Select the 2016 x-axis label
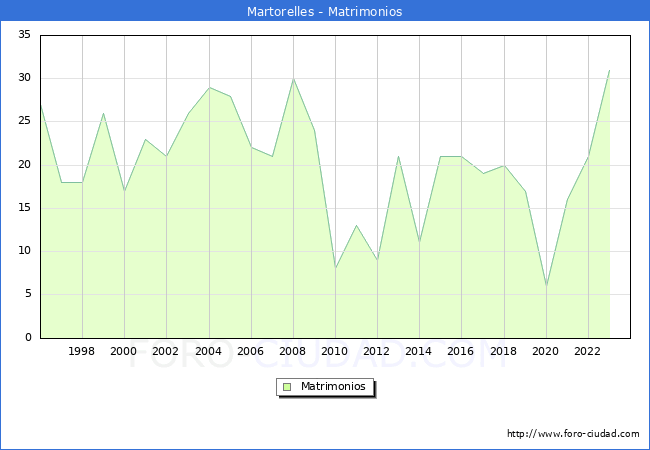 click(461, 352)
